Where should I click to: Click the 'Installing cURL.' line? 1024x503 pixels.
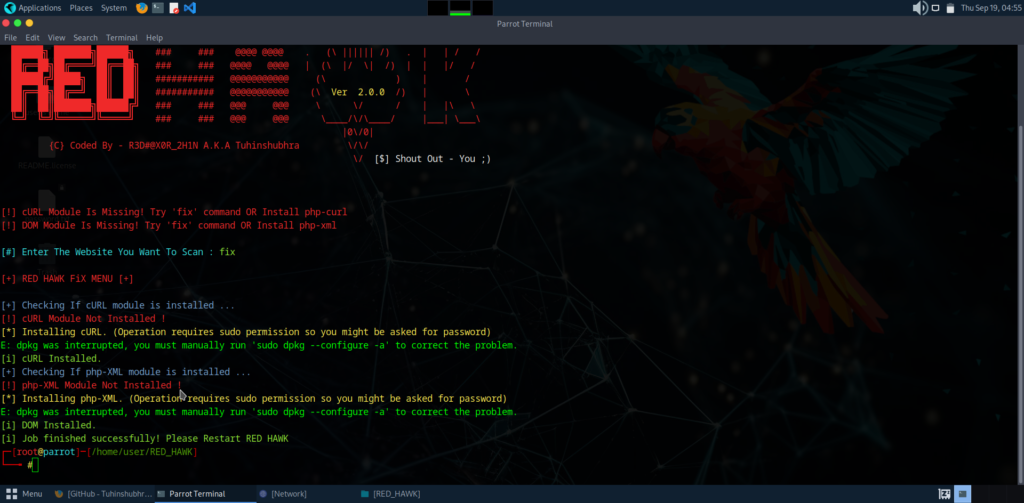point(246,332)
